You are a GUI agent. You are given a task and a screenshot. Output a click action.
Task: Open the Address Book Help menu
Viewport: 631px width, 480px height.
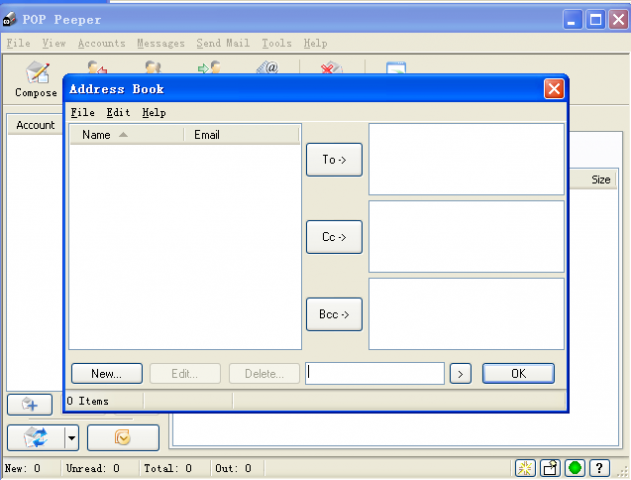point(154,113)
